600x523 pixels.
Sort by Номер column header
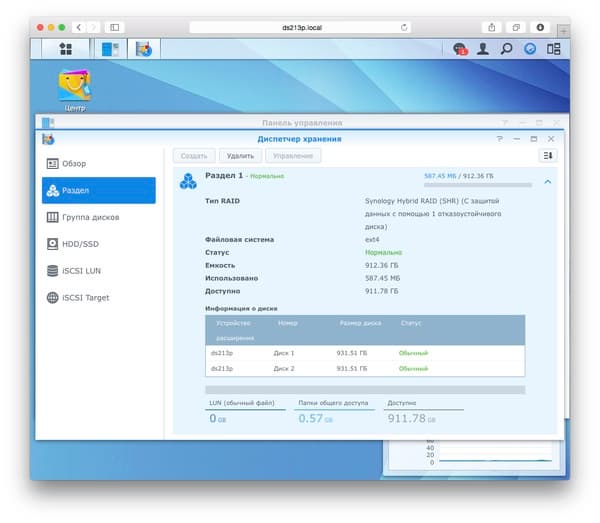[x=288, y=323]
